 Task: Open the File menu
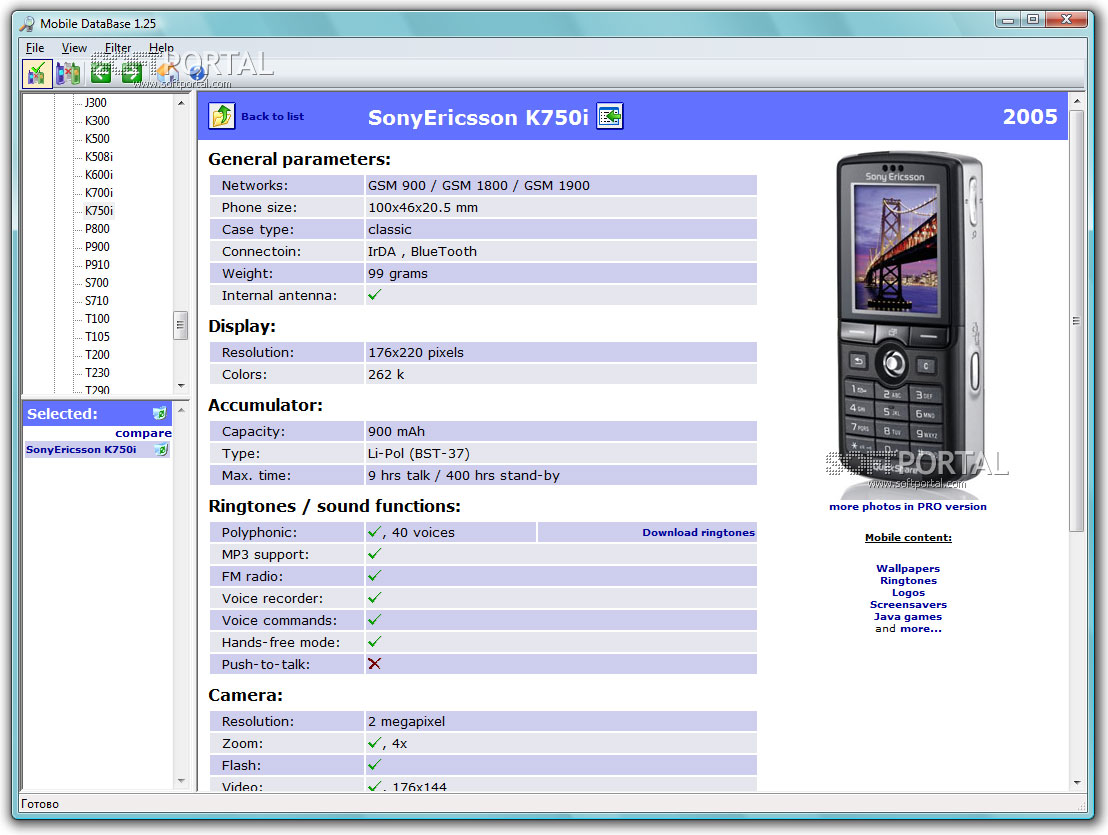pos(35,47)
